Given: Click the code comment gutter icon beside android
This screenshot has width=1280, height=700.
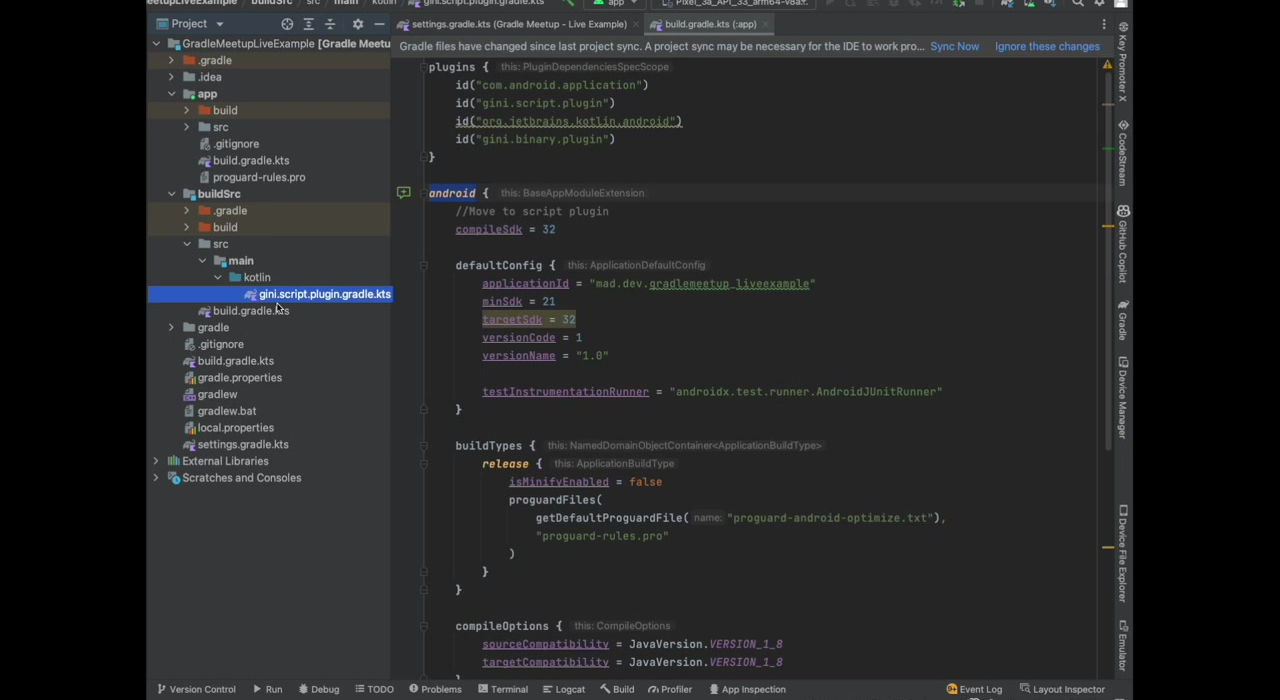Looking at the screenshot, I should [403, 193].
